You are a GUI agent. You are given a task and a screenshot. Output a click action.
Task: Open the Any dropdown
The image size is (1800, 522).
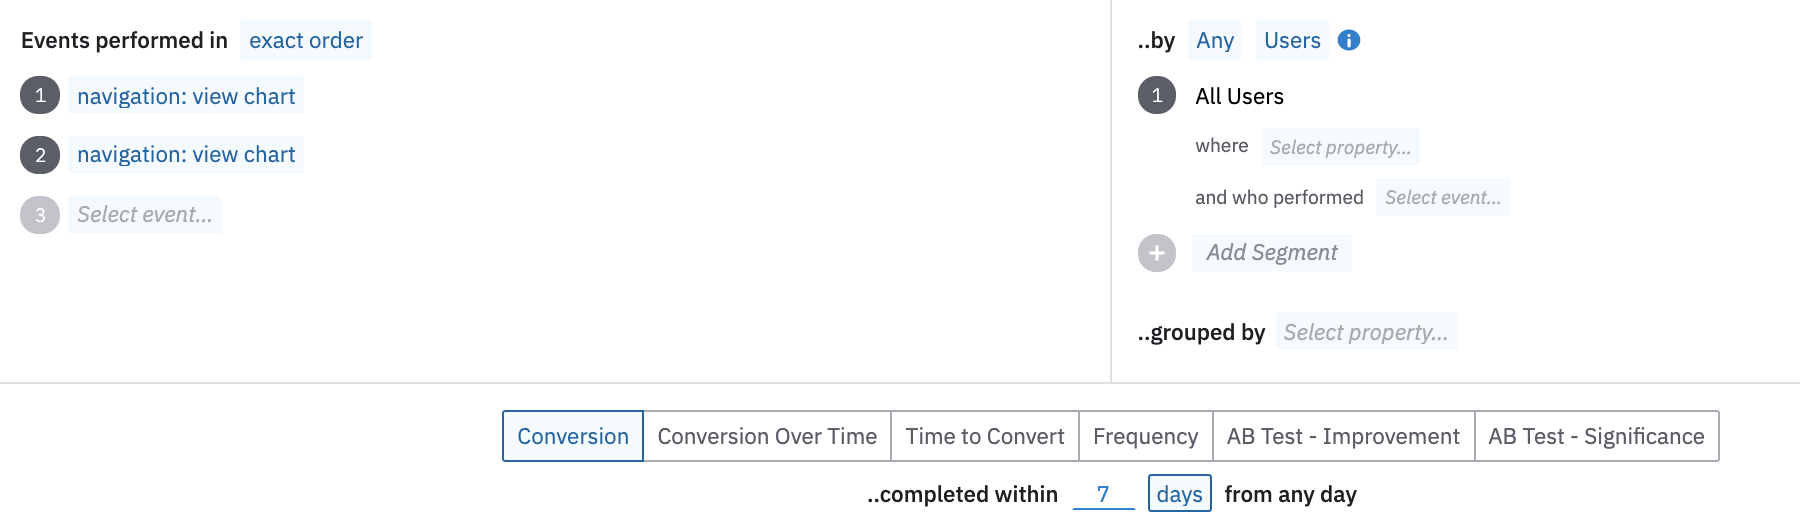[x=1214, y=40]
